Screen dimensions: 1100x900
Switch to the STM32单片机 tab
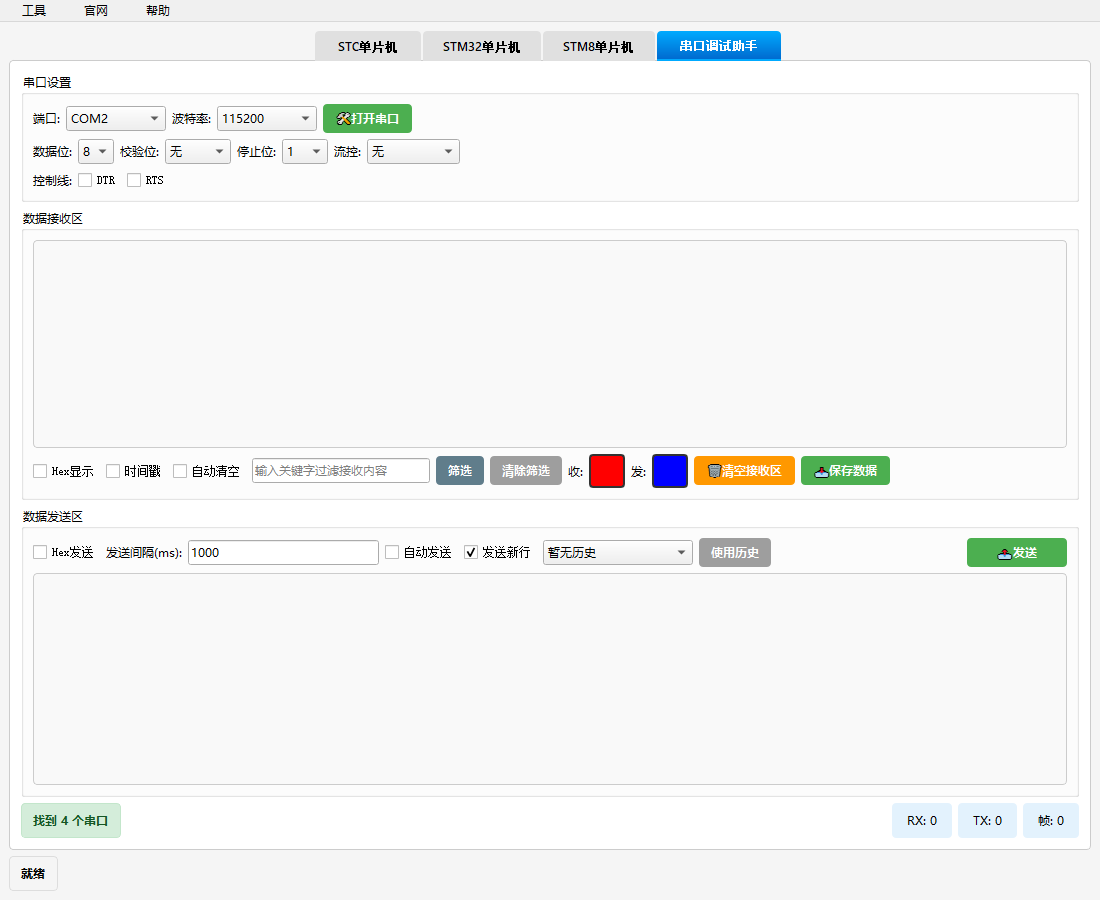tap(481, 47)
